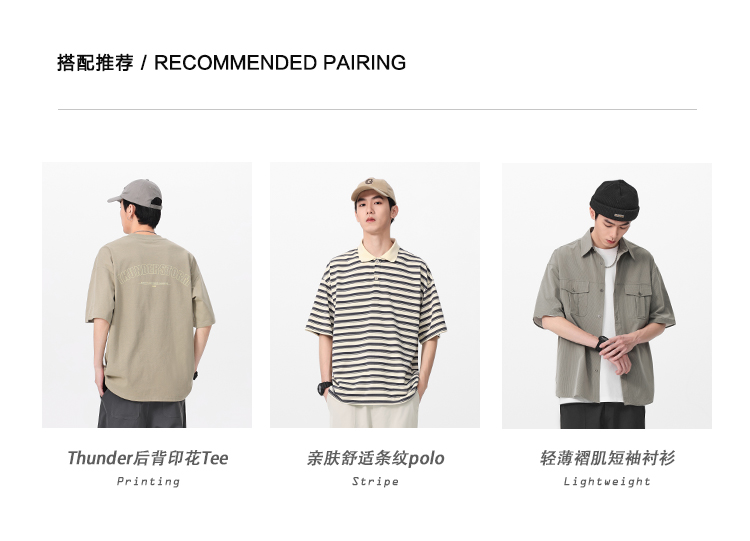750x541 pixels.
Task: Click the 'Printing' subtitle label
Action: pyautogui.click(x=148, y=481)
